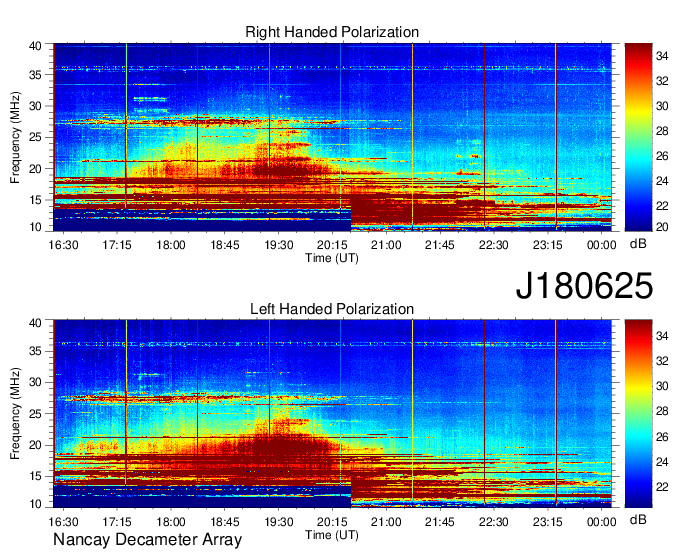
Task: Click 23:15 time tick on Left Handed plot
Action: tap(547, 522)
